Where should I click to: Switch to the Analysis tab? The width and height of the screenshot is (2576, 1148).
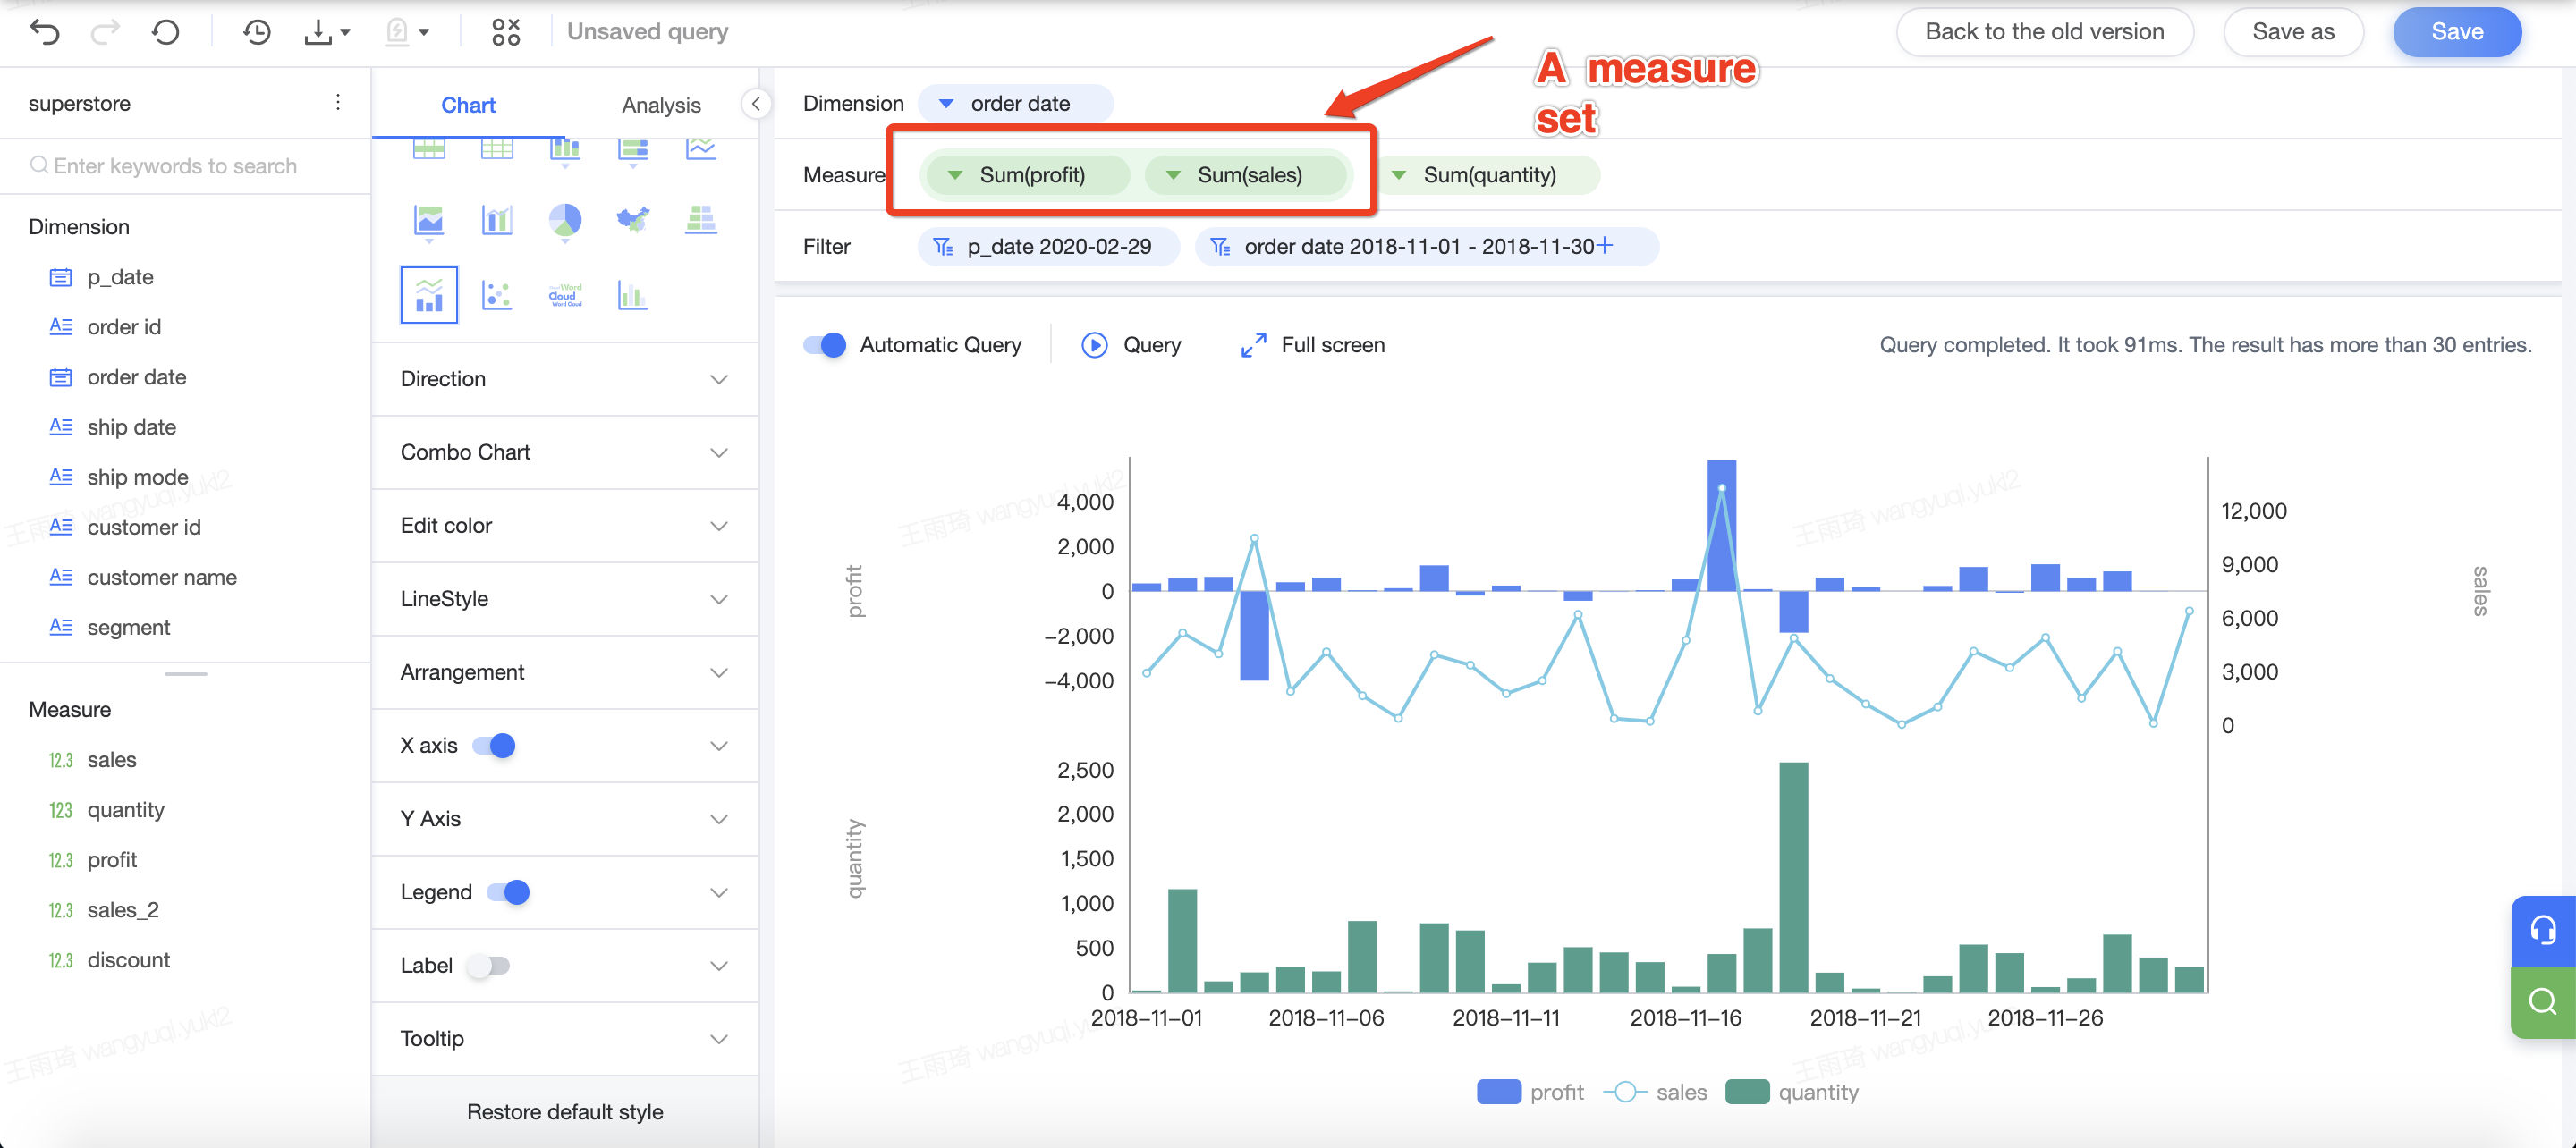(661, 105)
